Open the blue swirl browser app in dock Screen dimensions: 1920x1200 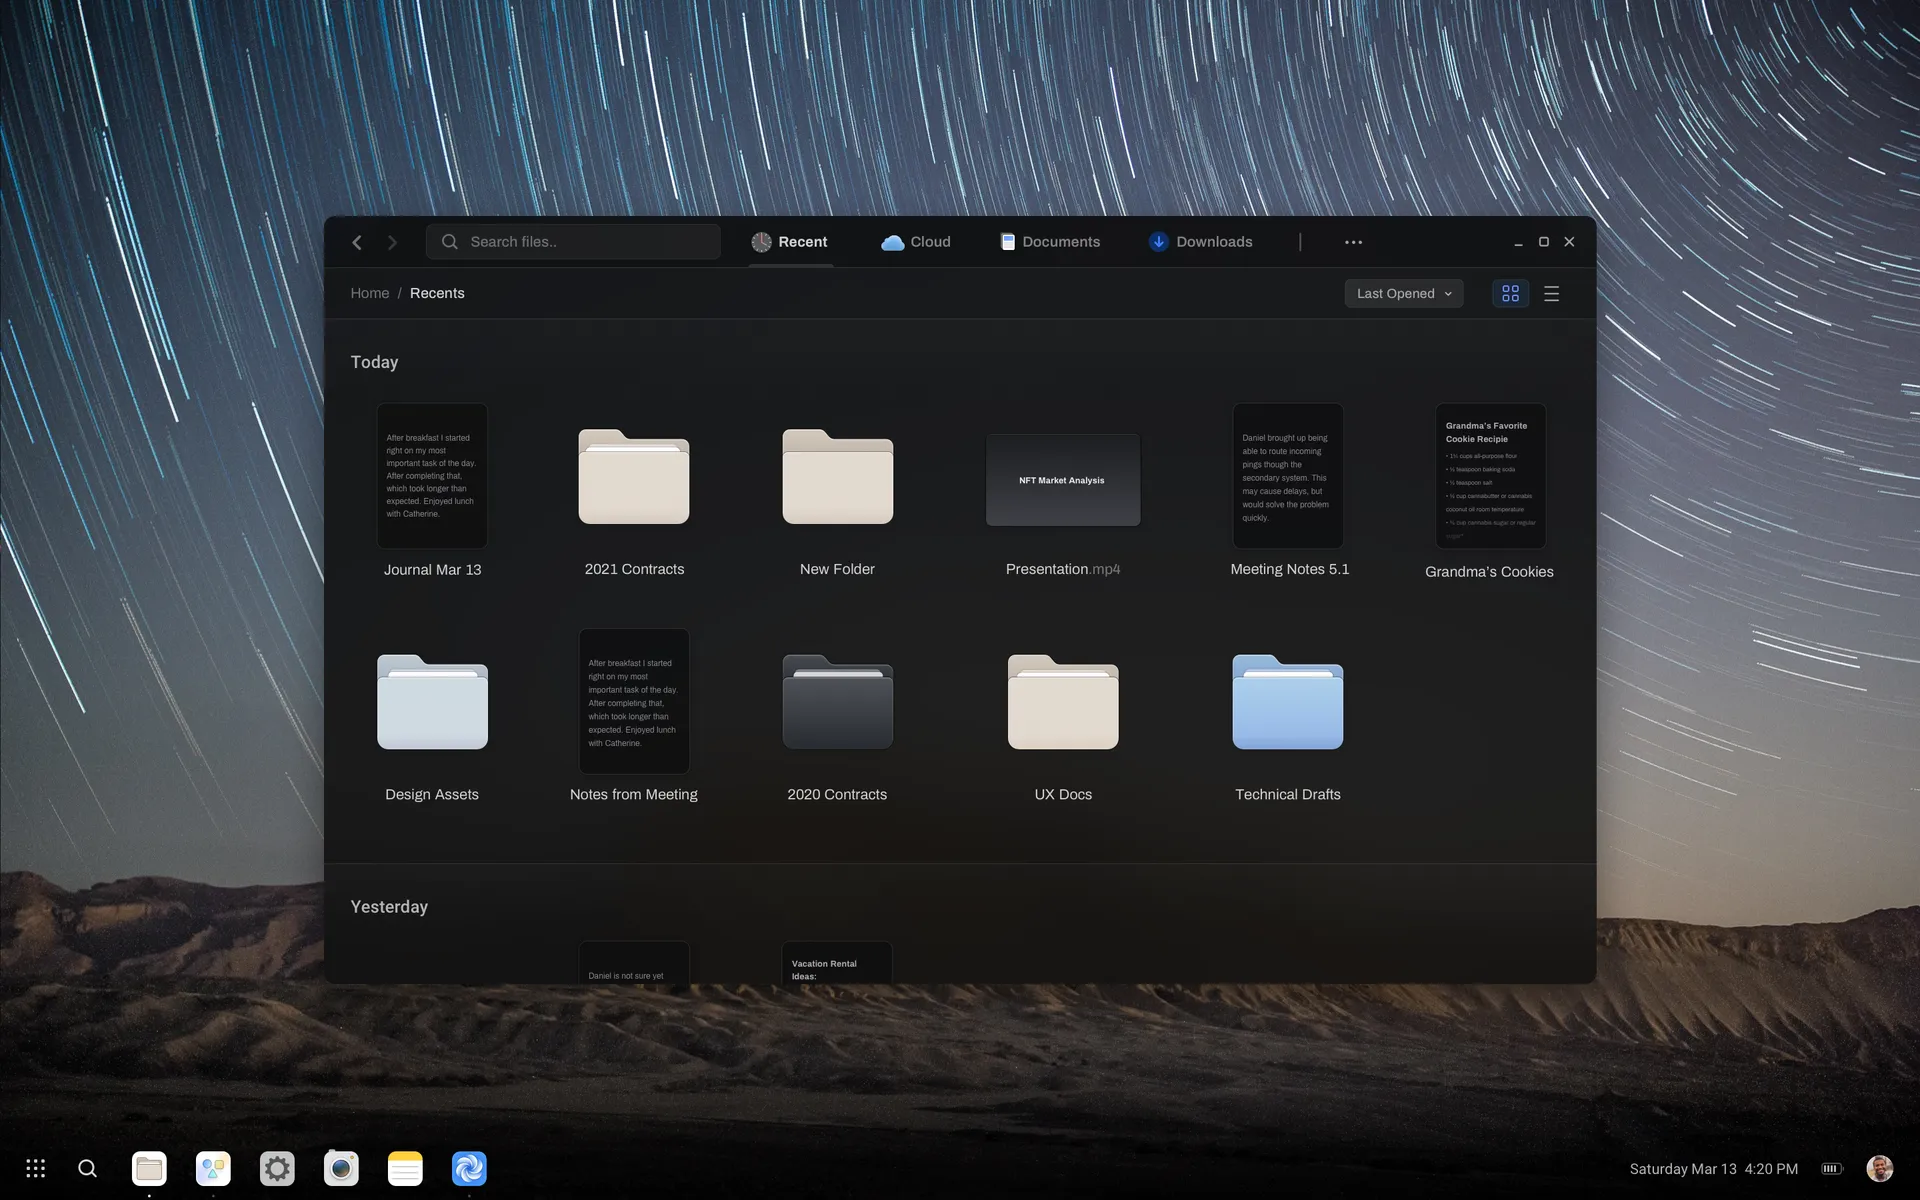coord(469,1168)
